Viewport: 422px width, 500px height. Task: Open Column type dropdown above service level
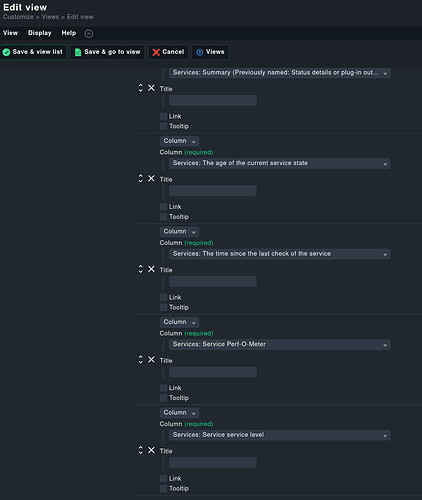tap(179, 413)
